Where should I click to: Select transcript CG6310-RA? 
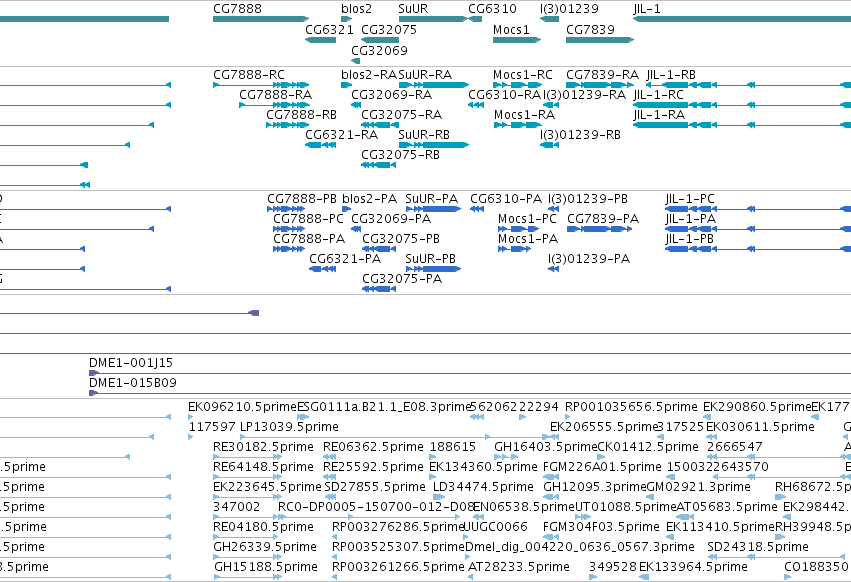point(475,105)
